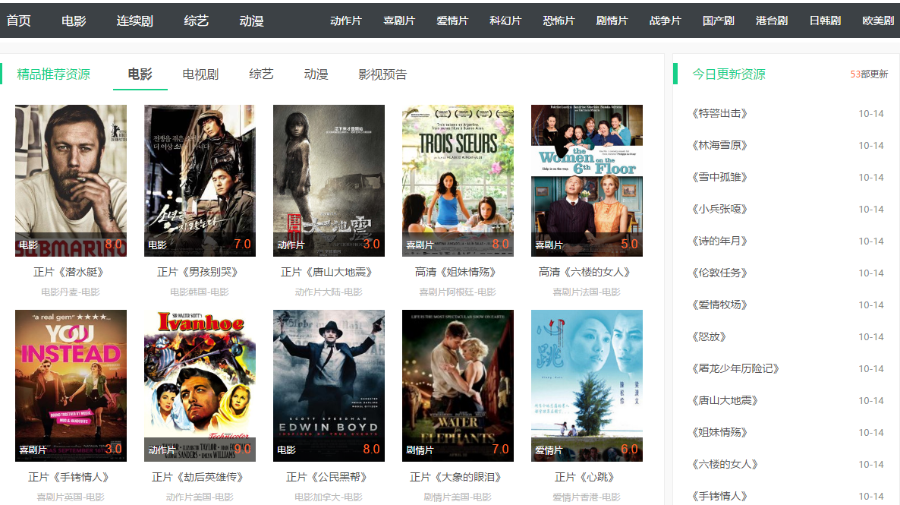The height and width of the screenshot is (505, 900).
Task: Open 《小兵张嘎》 in today's updates
Action: click(x=720, y=209)
